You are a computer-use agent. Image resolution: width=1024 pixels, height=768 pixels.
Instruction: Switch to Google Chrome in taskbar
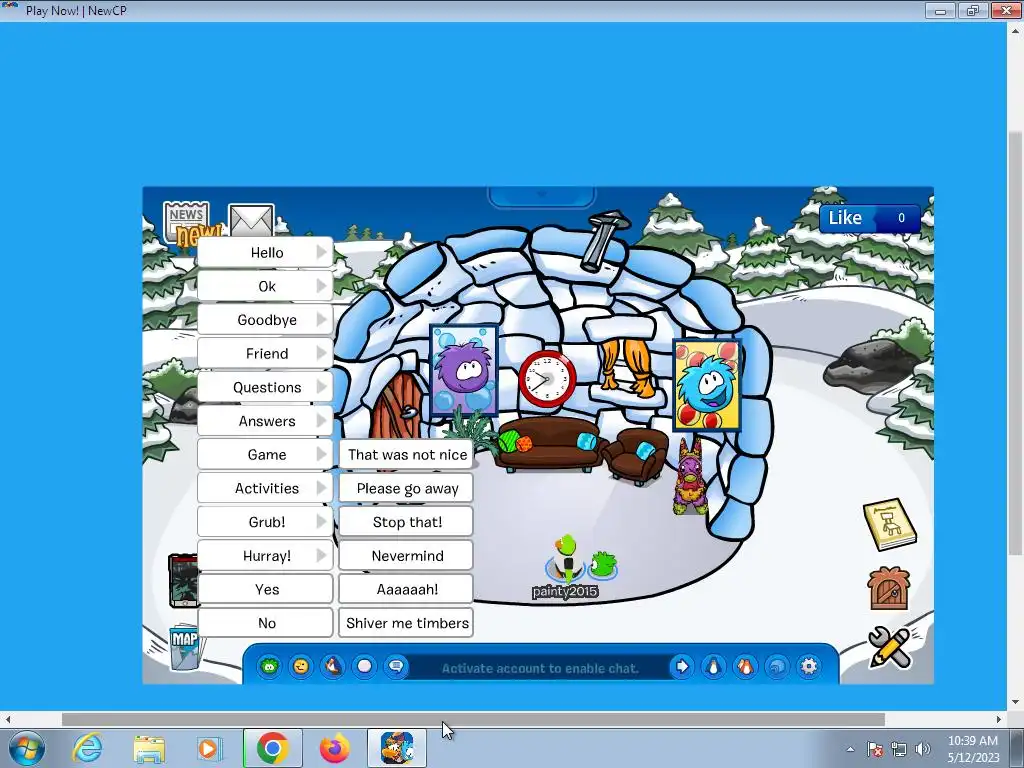coord(272,748)
